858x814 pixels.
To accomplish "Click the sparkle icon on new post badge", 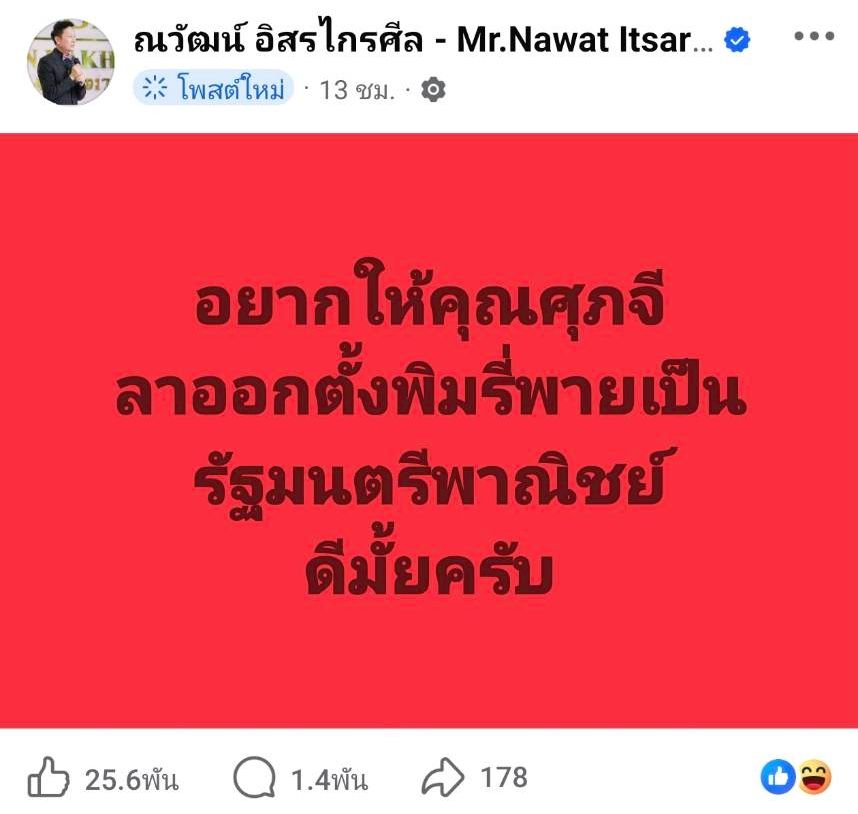I will (x=154, y=88).
